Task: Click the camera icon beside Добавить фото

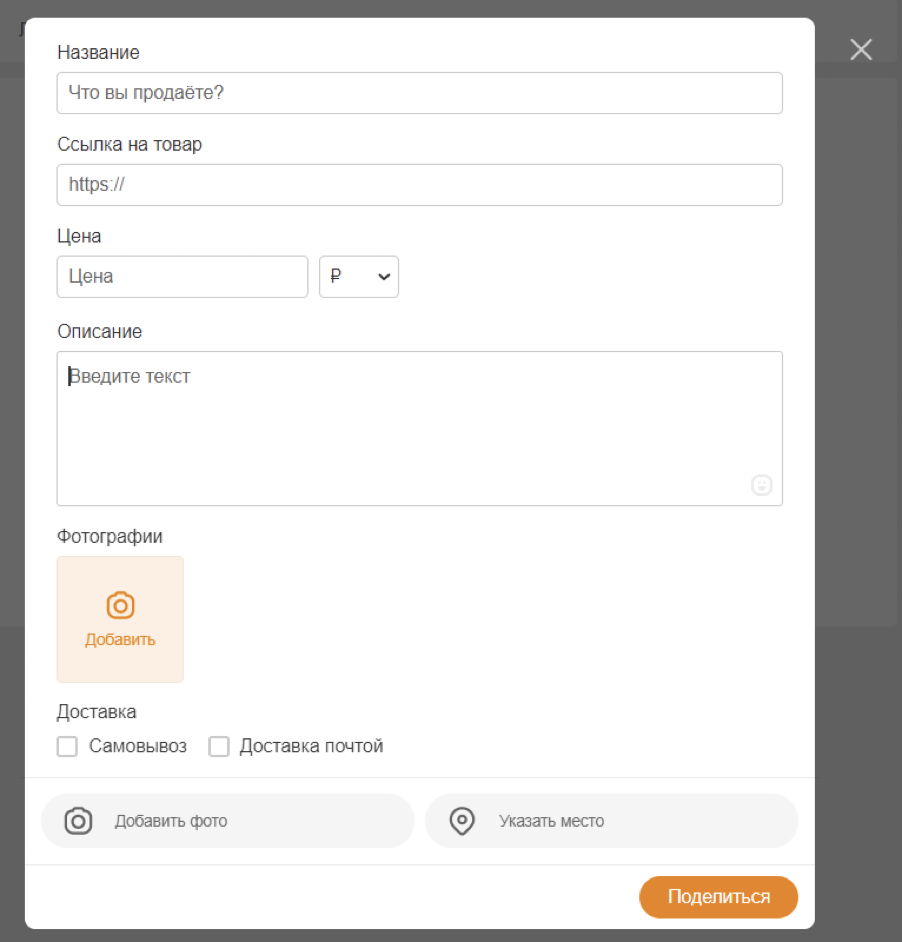Action: click(x=78, y=821)
